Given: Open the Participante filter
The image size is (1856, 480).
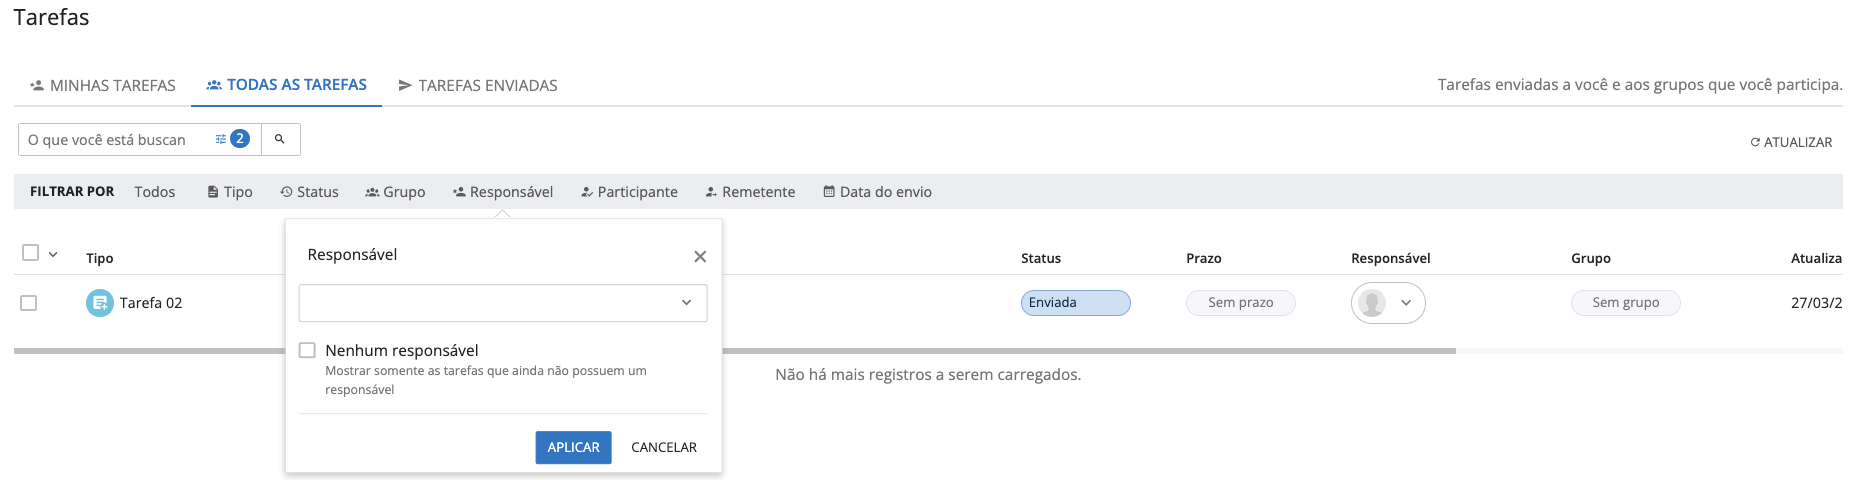Looking at the screenshot, I should point(629,192).
